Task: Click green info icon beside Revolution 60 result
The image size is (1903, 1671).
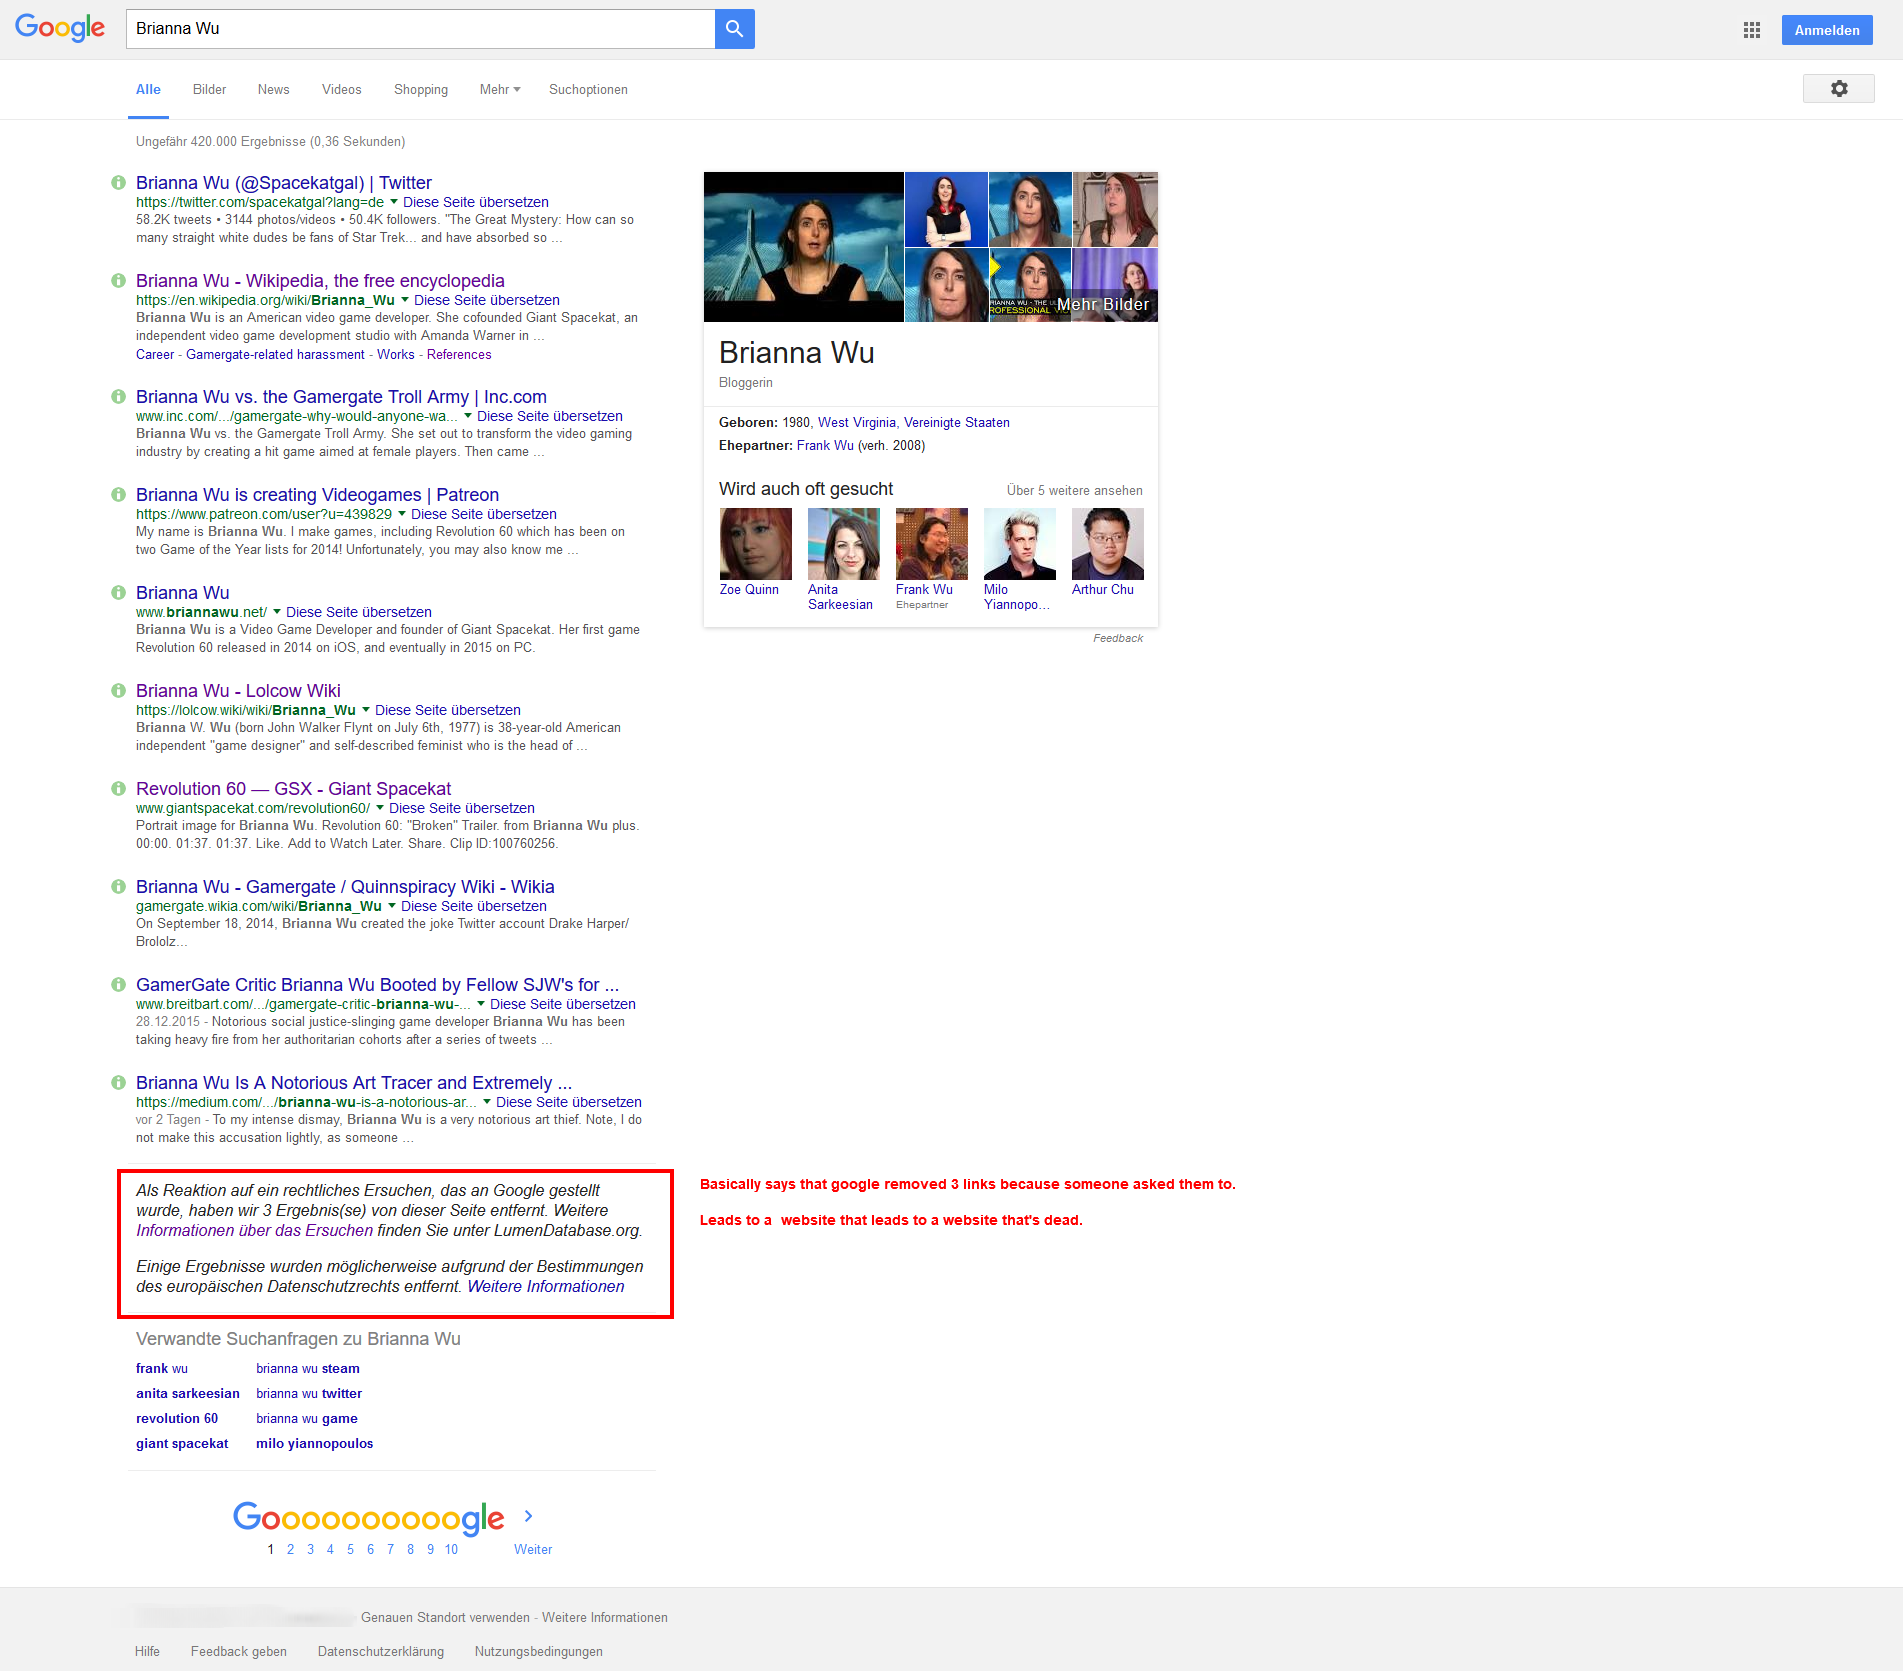Action: (118, 789)
